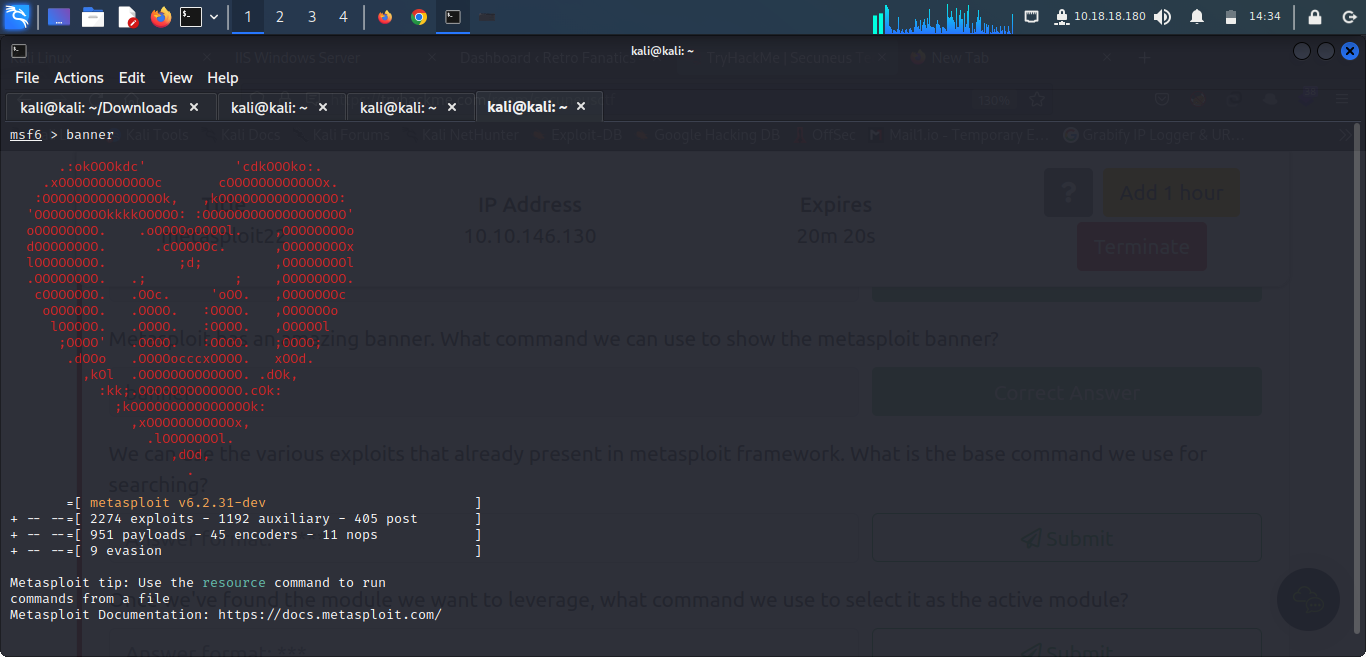Open the volume speaker control
Screen dimensions: 1366x657
click(x=1163, y=17)
